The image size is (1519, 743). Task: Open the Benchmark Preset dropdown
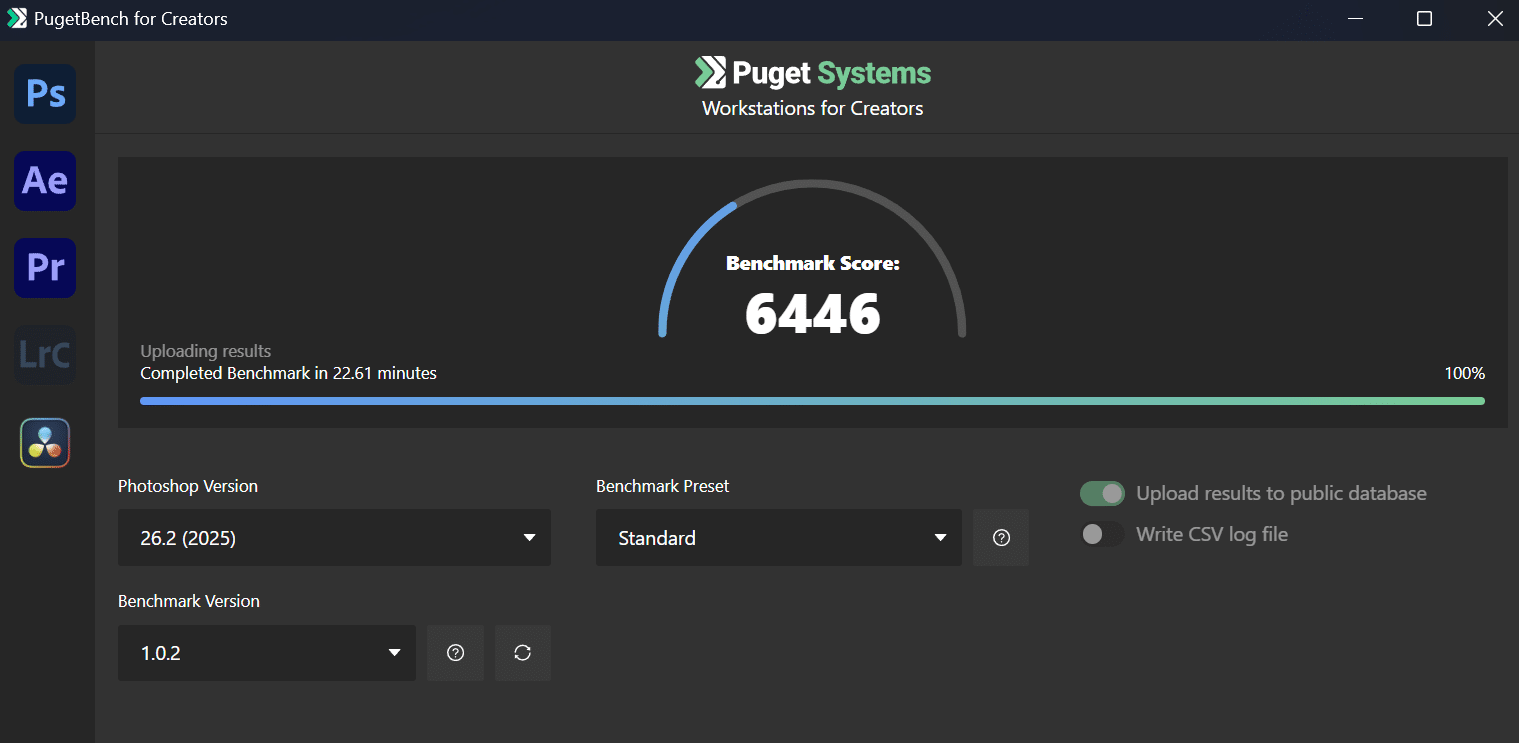tap(779, 538)
